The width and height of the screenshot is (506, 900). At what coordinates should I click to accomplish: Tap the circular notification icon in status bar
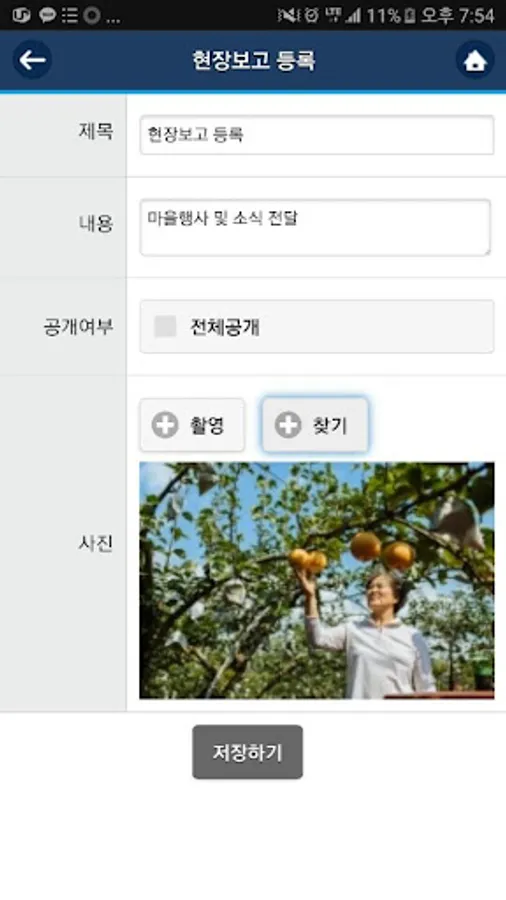click(92, 15)
